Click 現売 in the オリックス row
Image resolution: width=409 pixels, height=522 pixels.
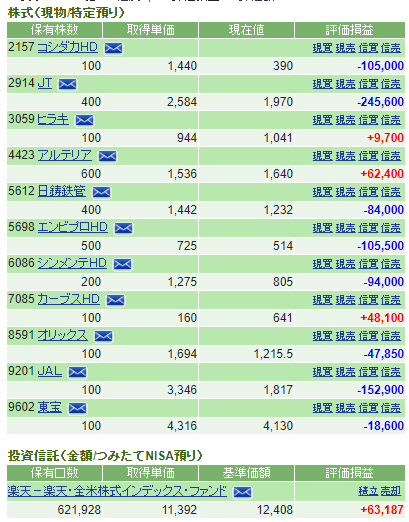pos(345,336)
